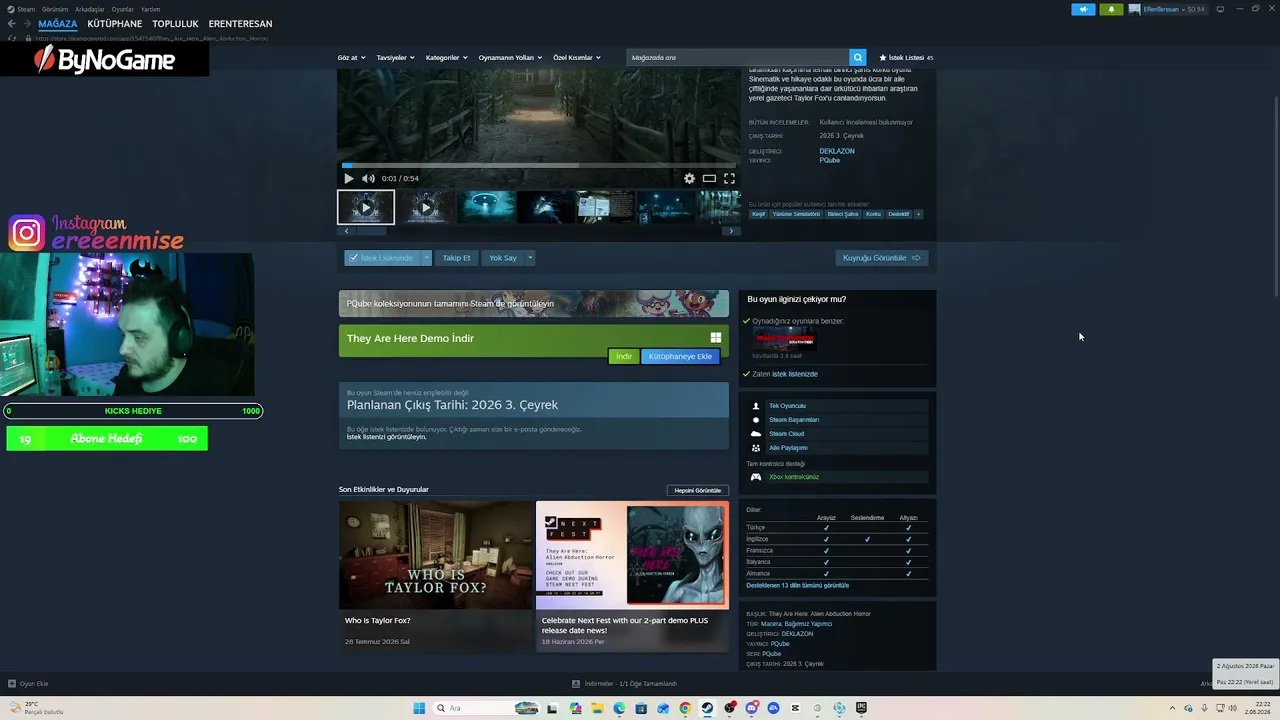The width and height of the screenshot is (1280, 720).
Task: Open the İstek Listesi link
Action: point(906,58)
